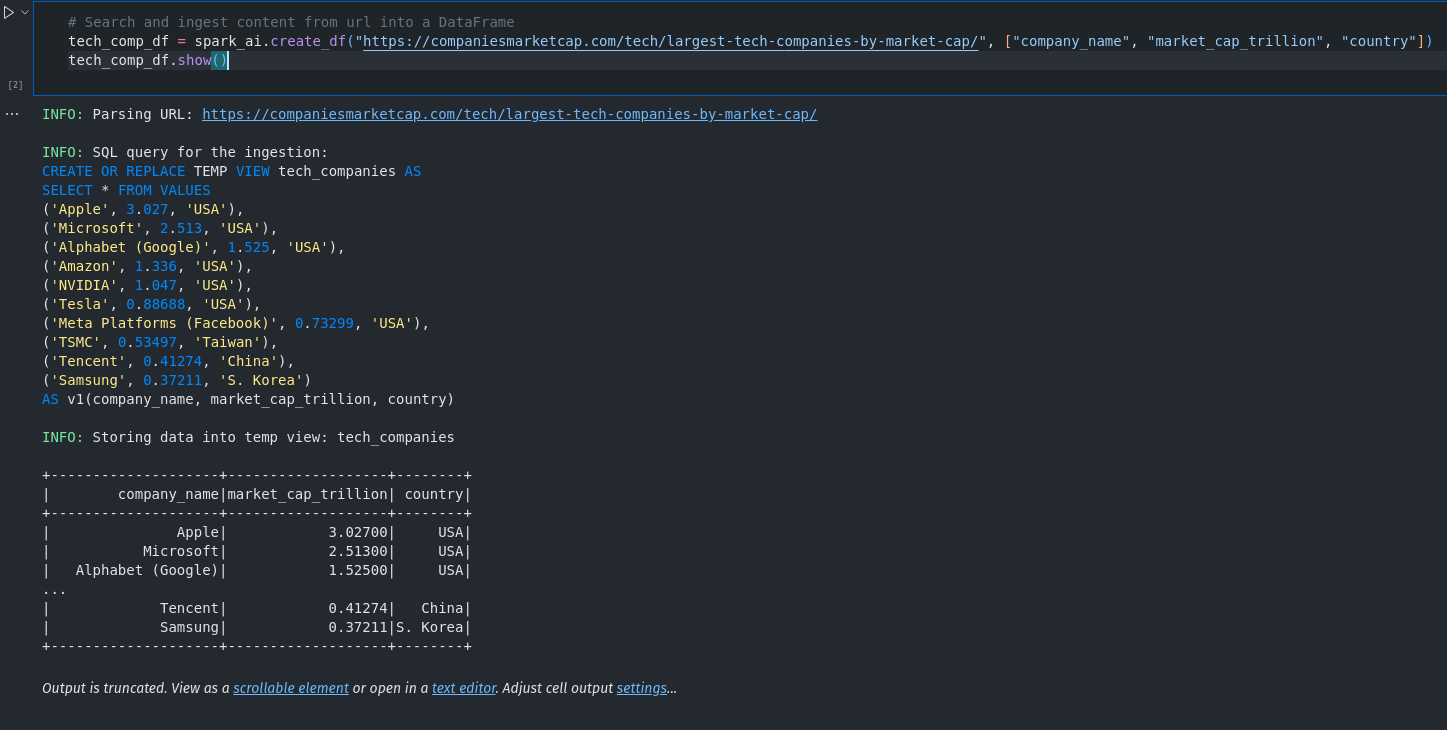Open the cell output ellipsis menu
1447x730 pixels.
[x=12, y=114]
